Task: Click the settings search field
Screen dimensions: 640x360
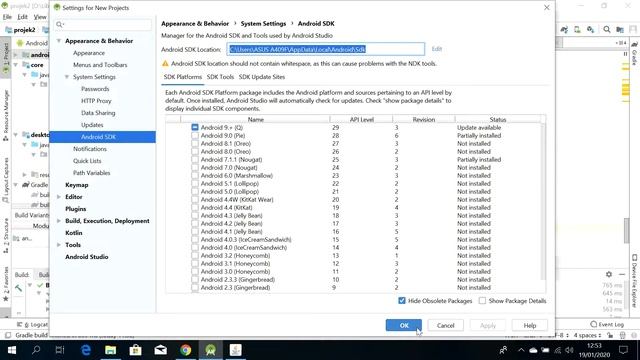Action: coord(103,24)
